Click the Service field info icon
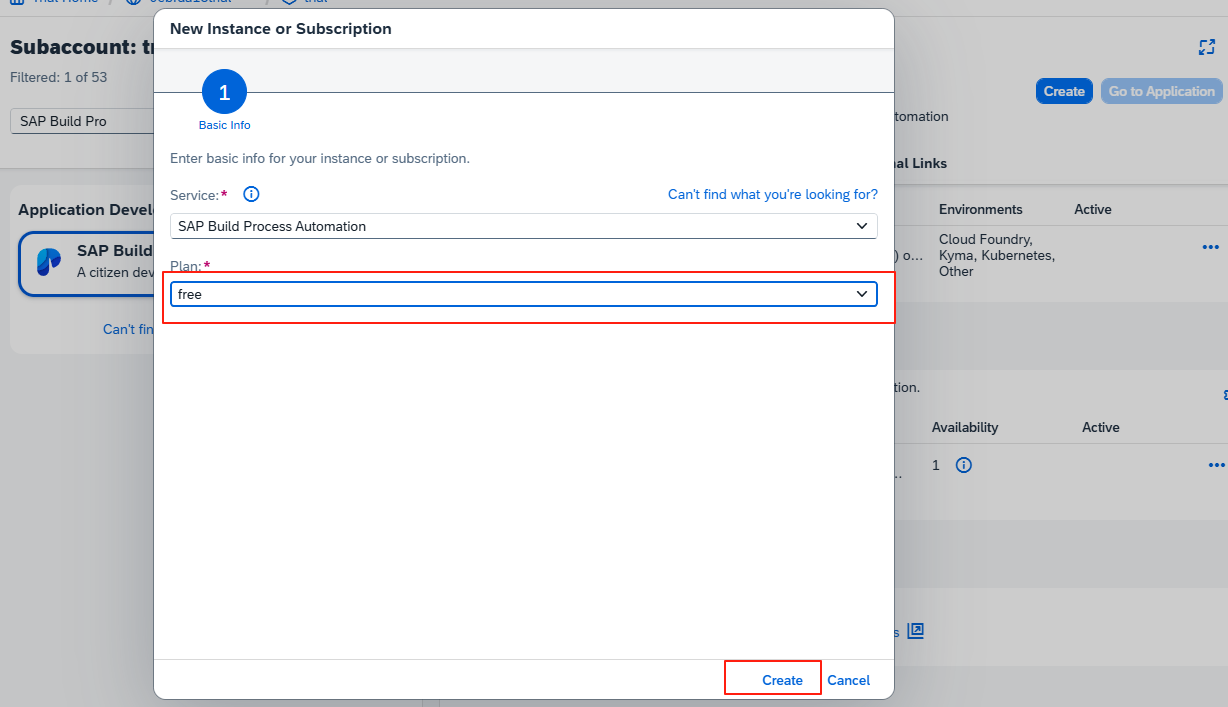The height and width of the screenshot is (707, 1228). point(252,194)
